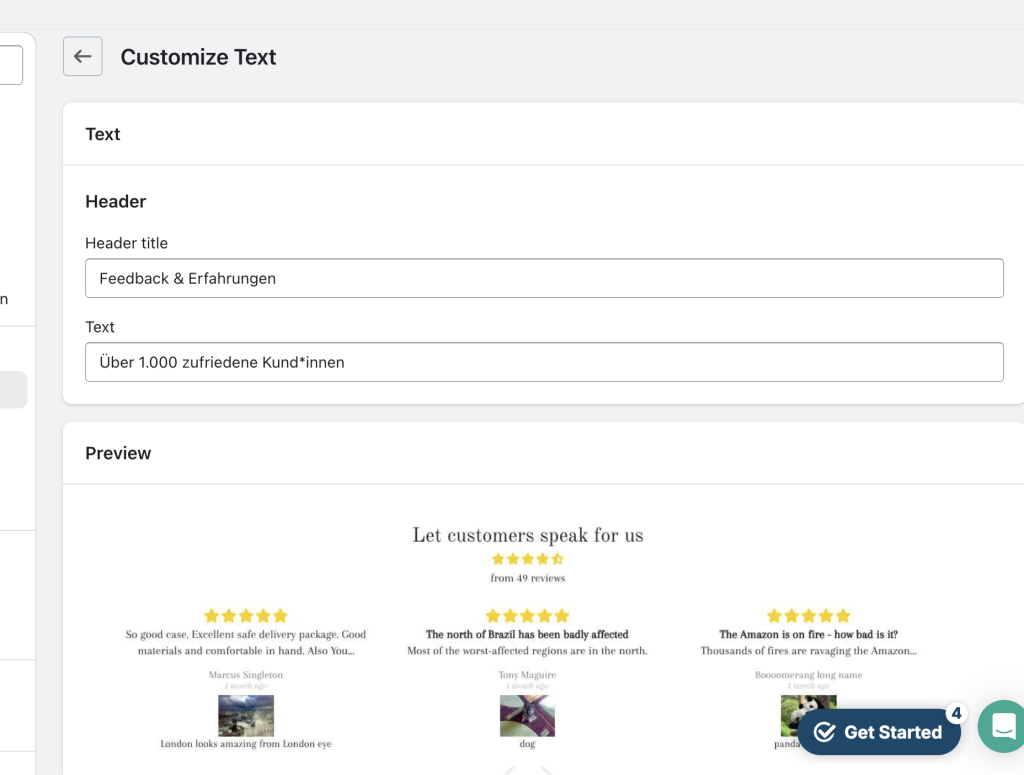Click the badge number 4 on Get Started
This screenshot has height=775, width=1024.
point(956,713)
